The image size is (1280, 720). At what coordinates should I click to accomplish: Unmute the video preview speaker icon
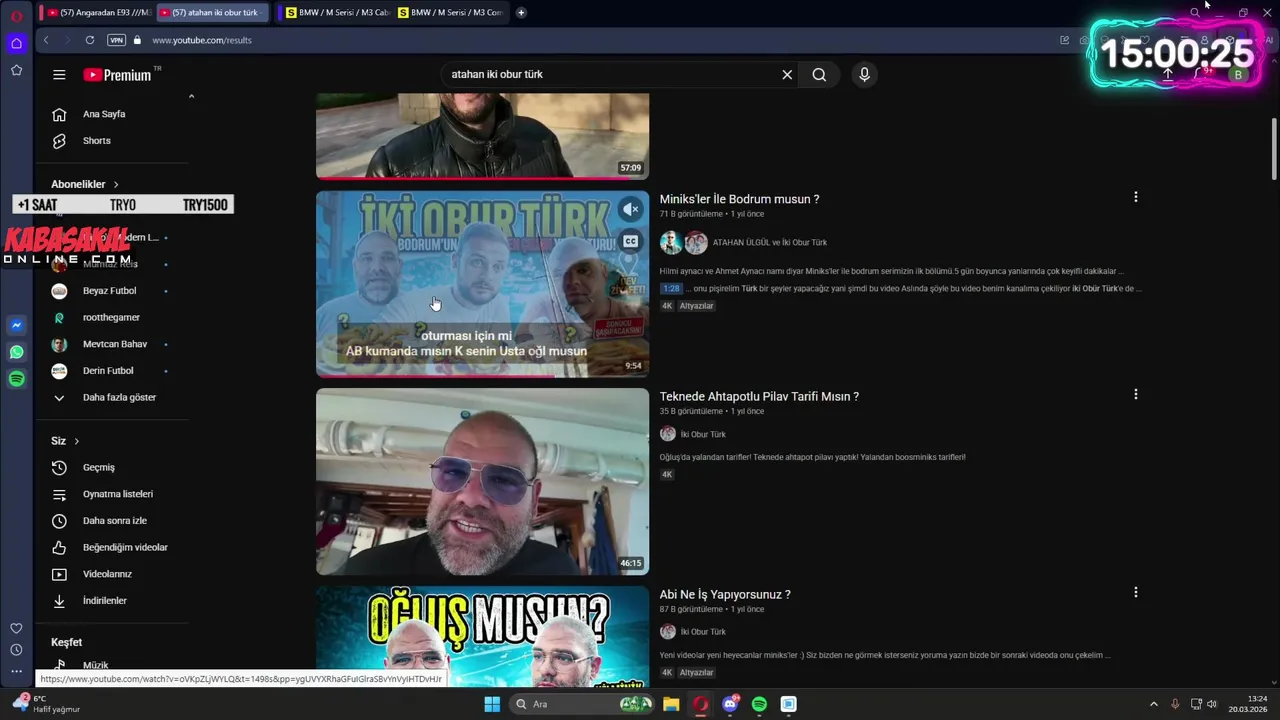pyautogui.click(x=630, y=209)
